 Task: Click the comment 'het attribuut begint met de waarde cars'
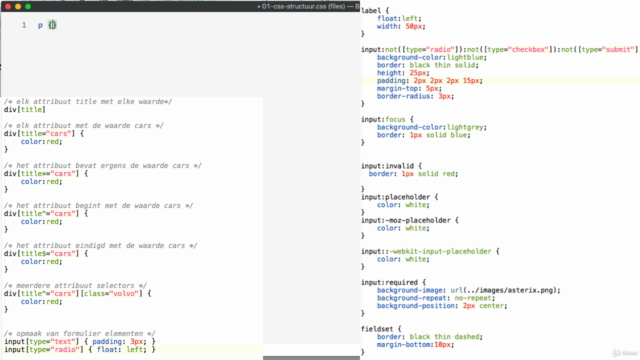(x=98, y=205)
